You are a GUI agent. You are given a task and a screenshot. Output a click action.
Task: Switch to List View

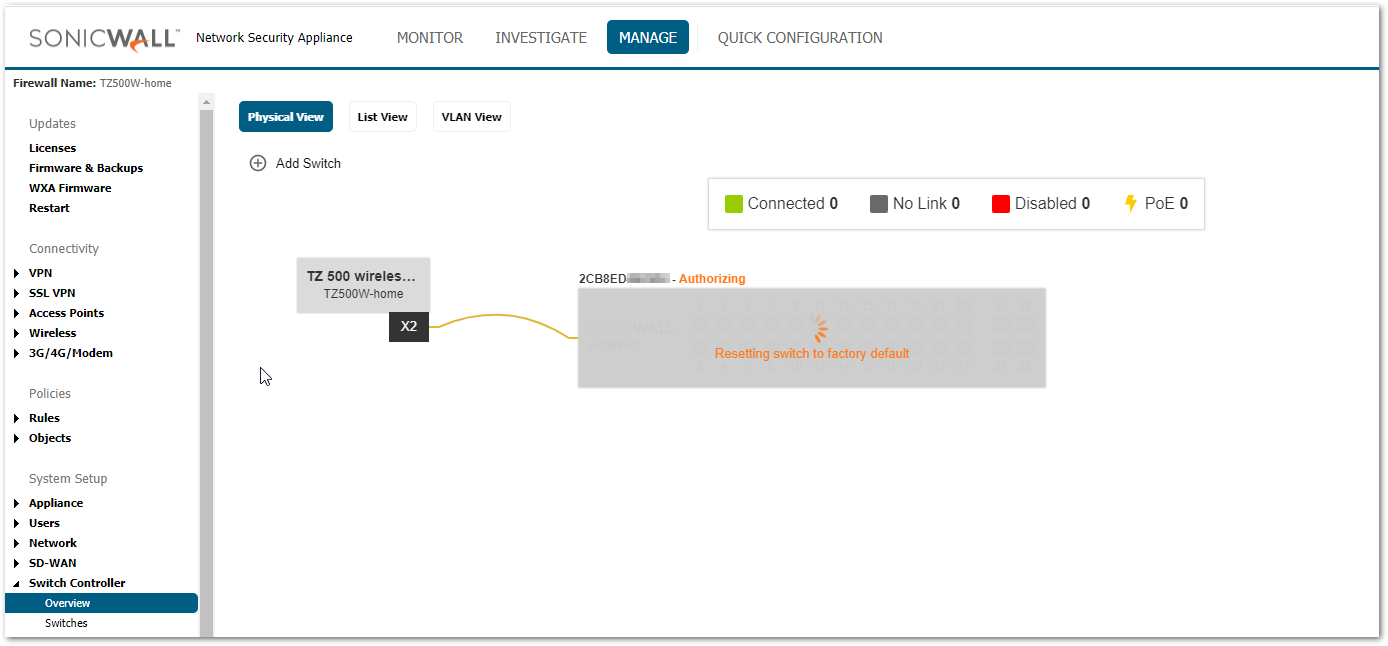pyautogui.click(x=382, y=117)
